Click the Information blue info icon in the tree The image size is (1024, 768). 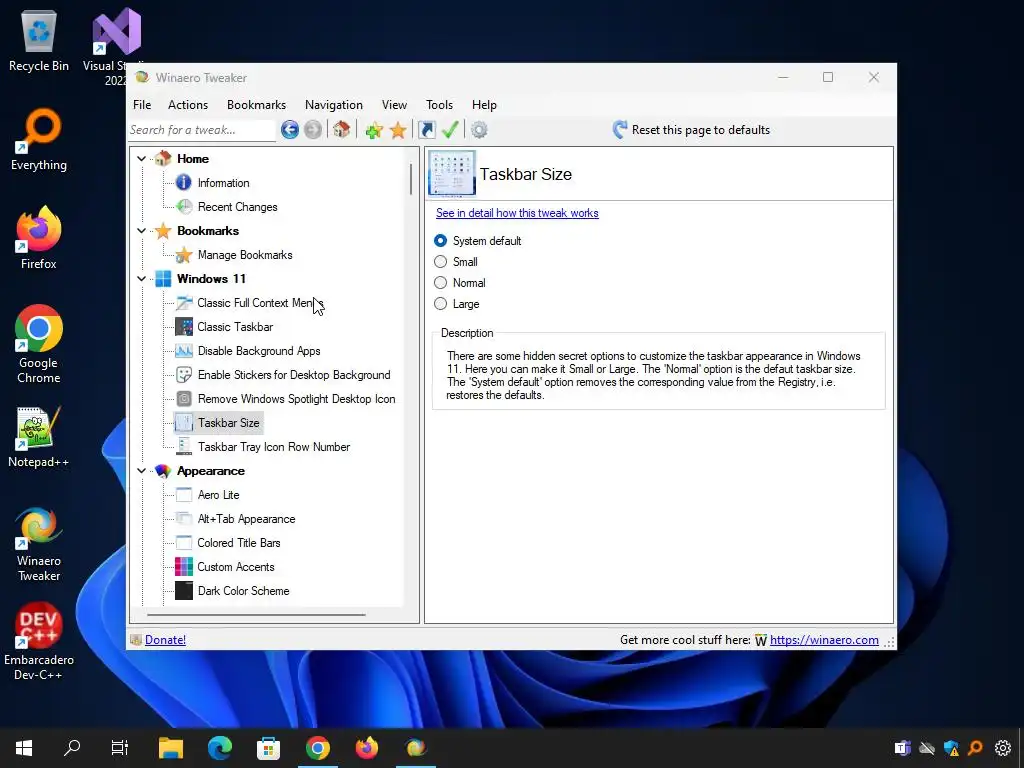184,183
